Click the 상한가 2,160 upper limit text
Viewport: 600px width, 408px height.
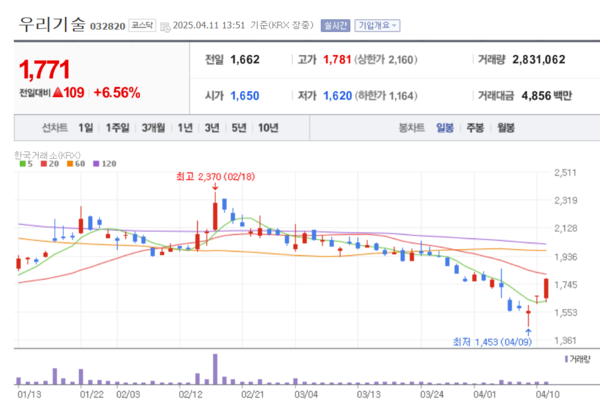[x=386, y=60]
